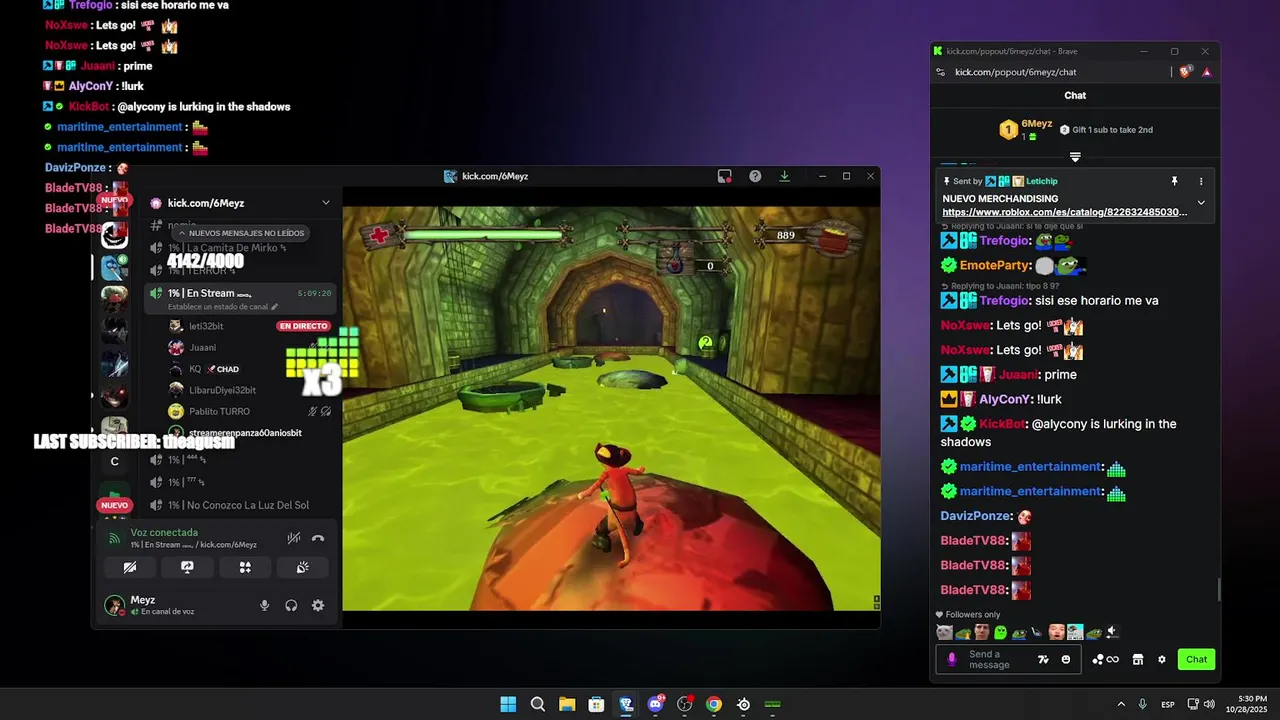Viewport: 1280px width, 720px height.
Task: Join No Conozco La Luz Del Sol channel
Action: point(238,505)
